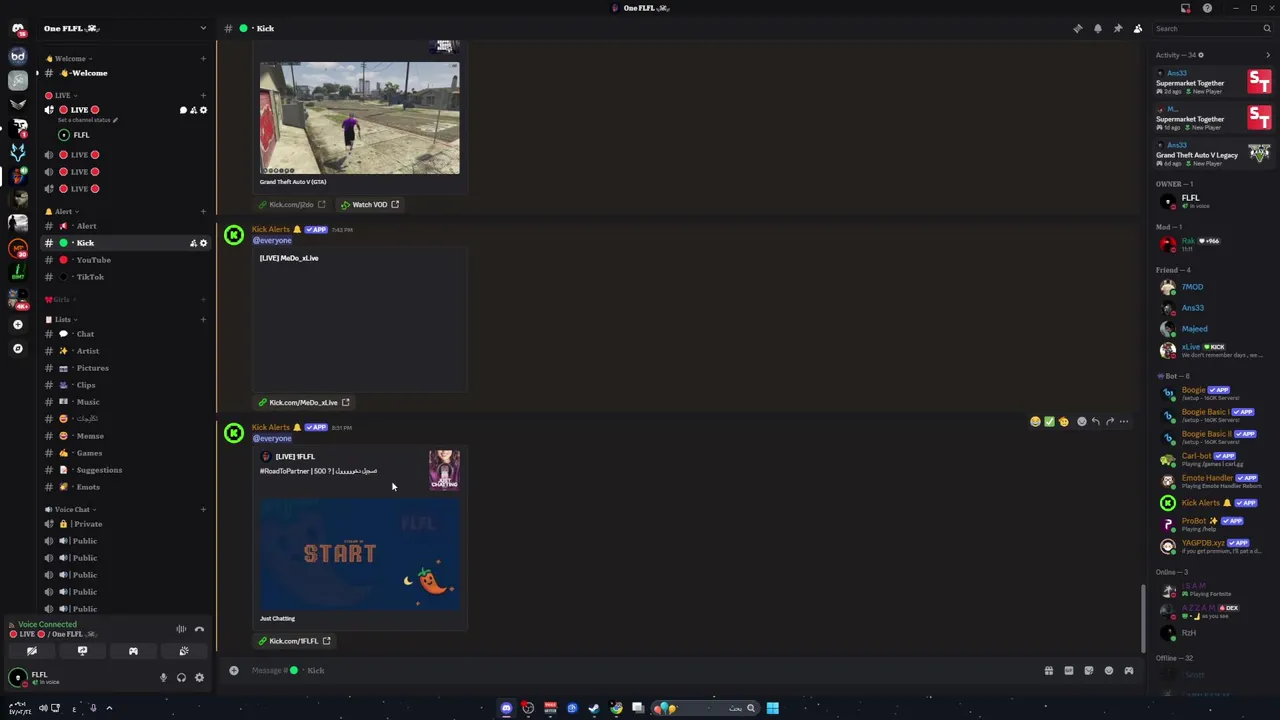This screenshot has width=1280, height=720.
Task: Open the Welcome text channel
Action: (x=125, y=73)
